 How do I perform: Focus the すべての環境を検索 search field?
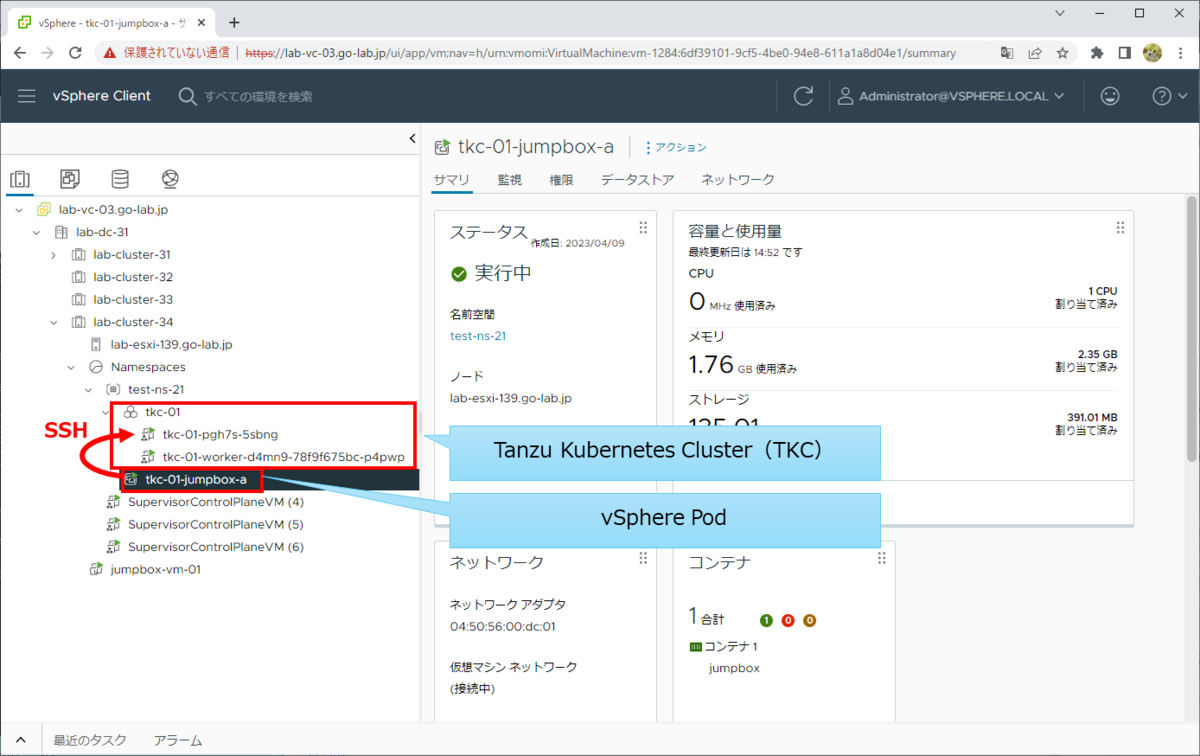click(x=260, y=96)
